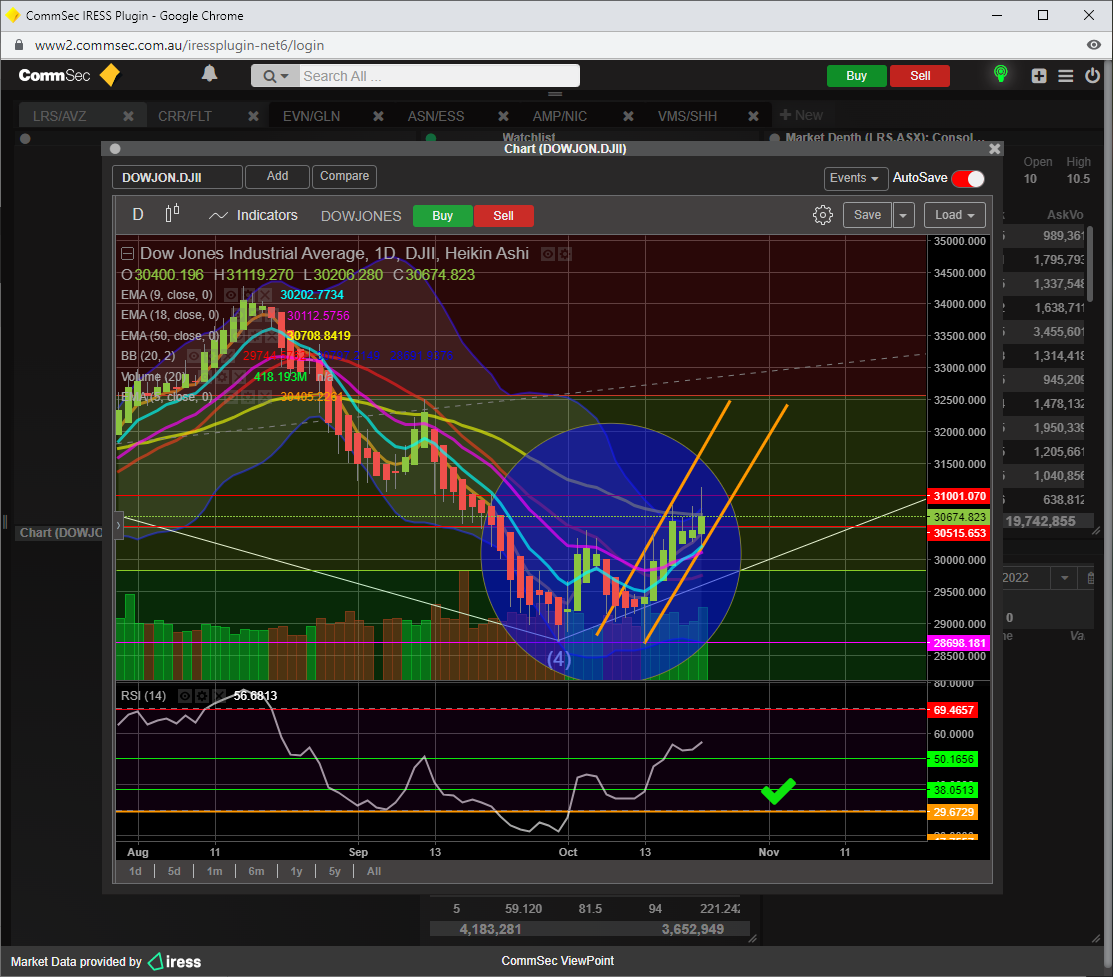Open the Indicators menu
The image size is (1113, 977).
click(253, 215)
